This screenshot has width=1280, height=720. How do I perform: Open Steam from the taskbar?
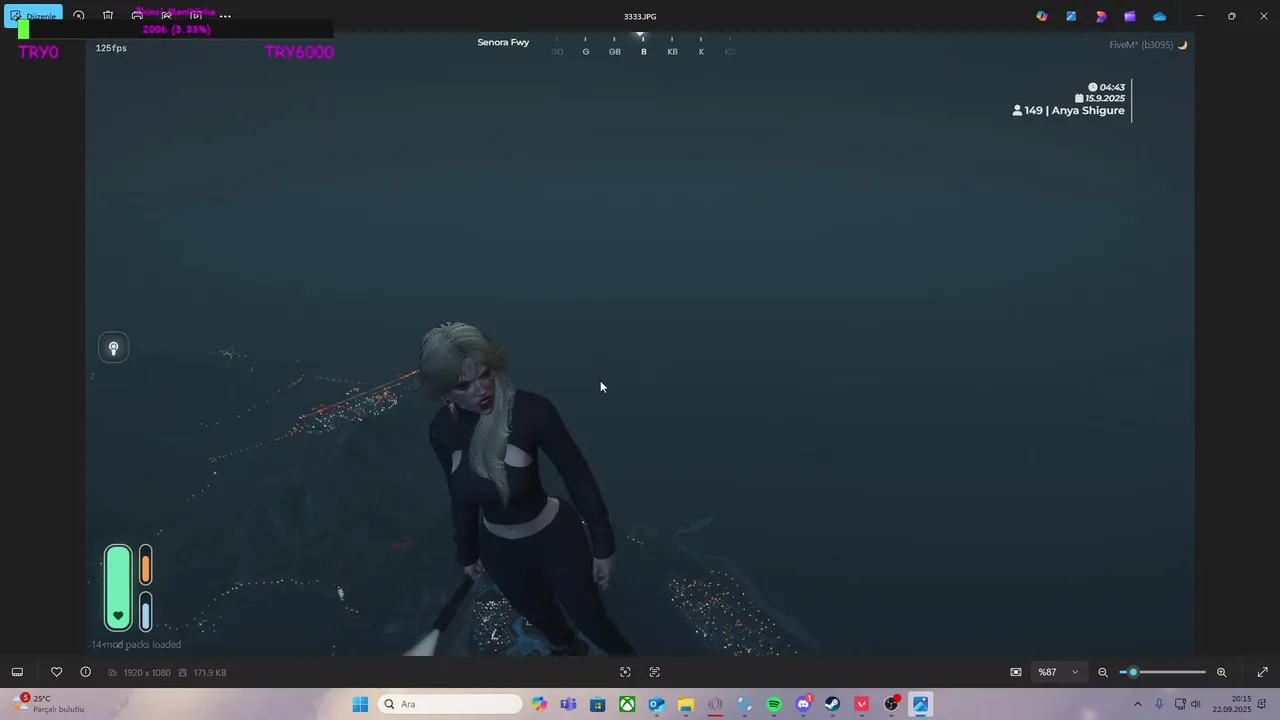pos(832,704)
